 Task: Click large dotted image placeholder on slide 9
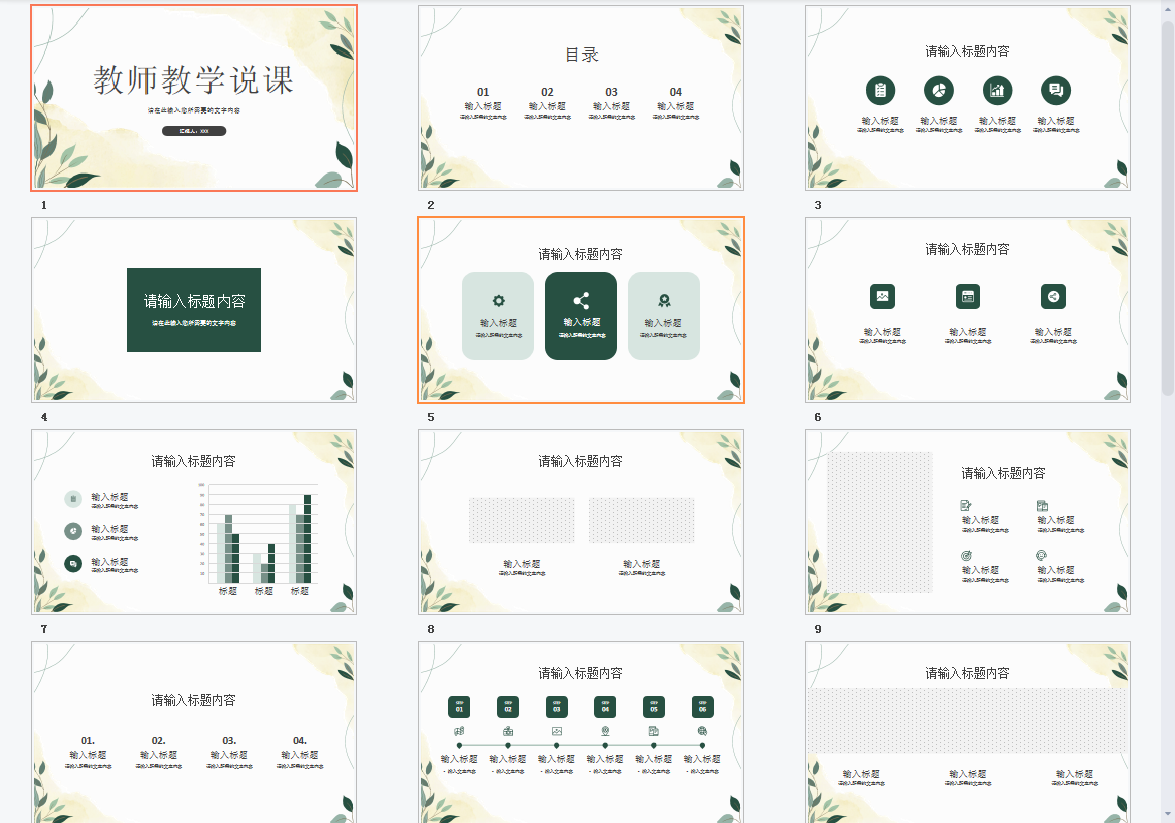880,522
